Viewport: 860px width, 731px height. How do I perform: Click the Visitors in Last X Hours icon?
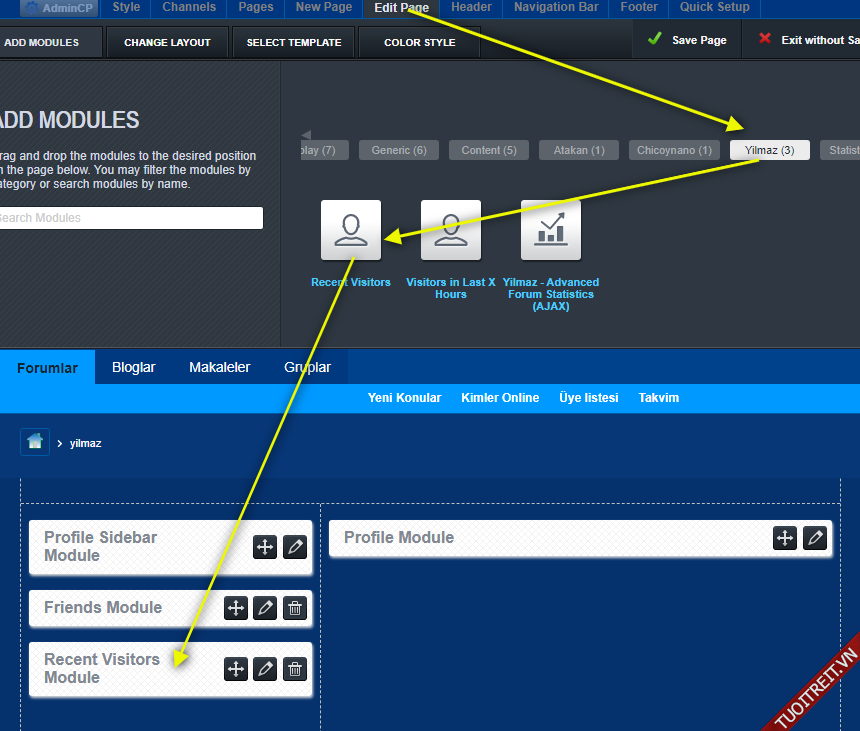coord(450,230)
